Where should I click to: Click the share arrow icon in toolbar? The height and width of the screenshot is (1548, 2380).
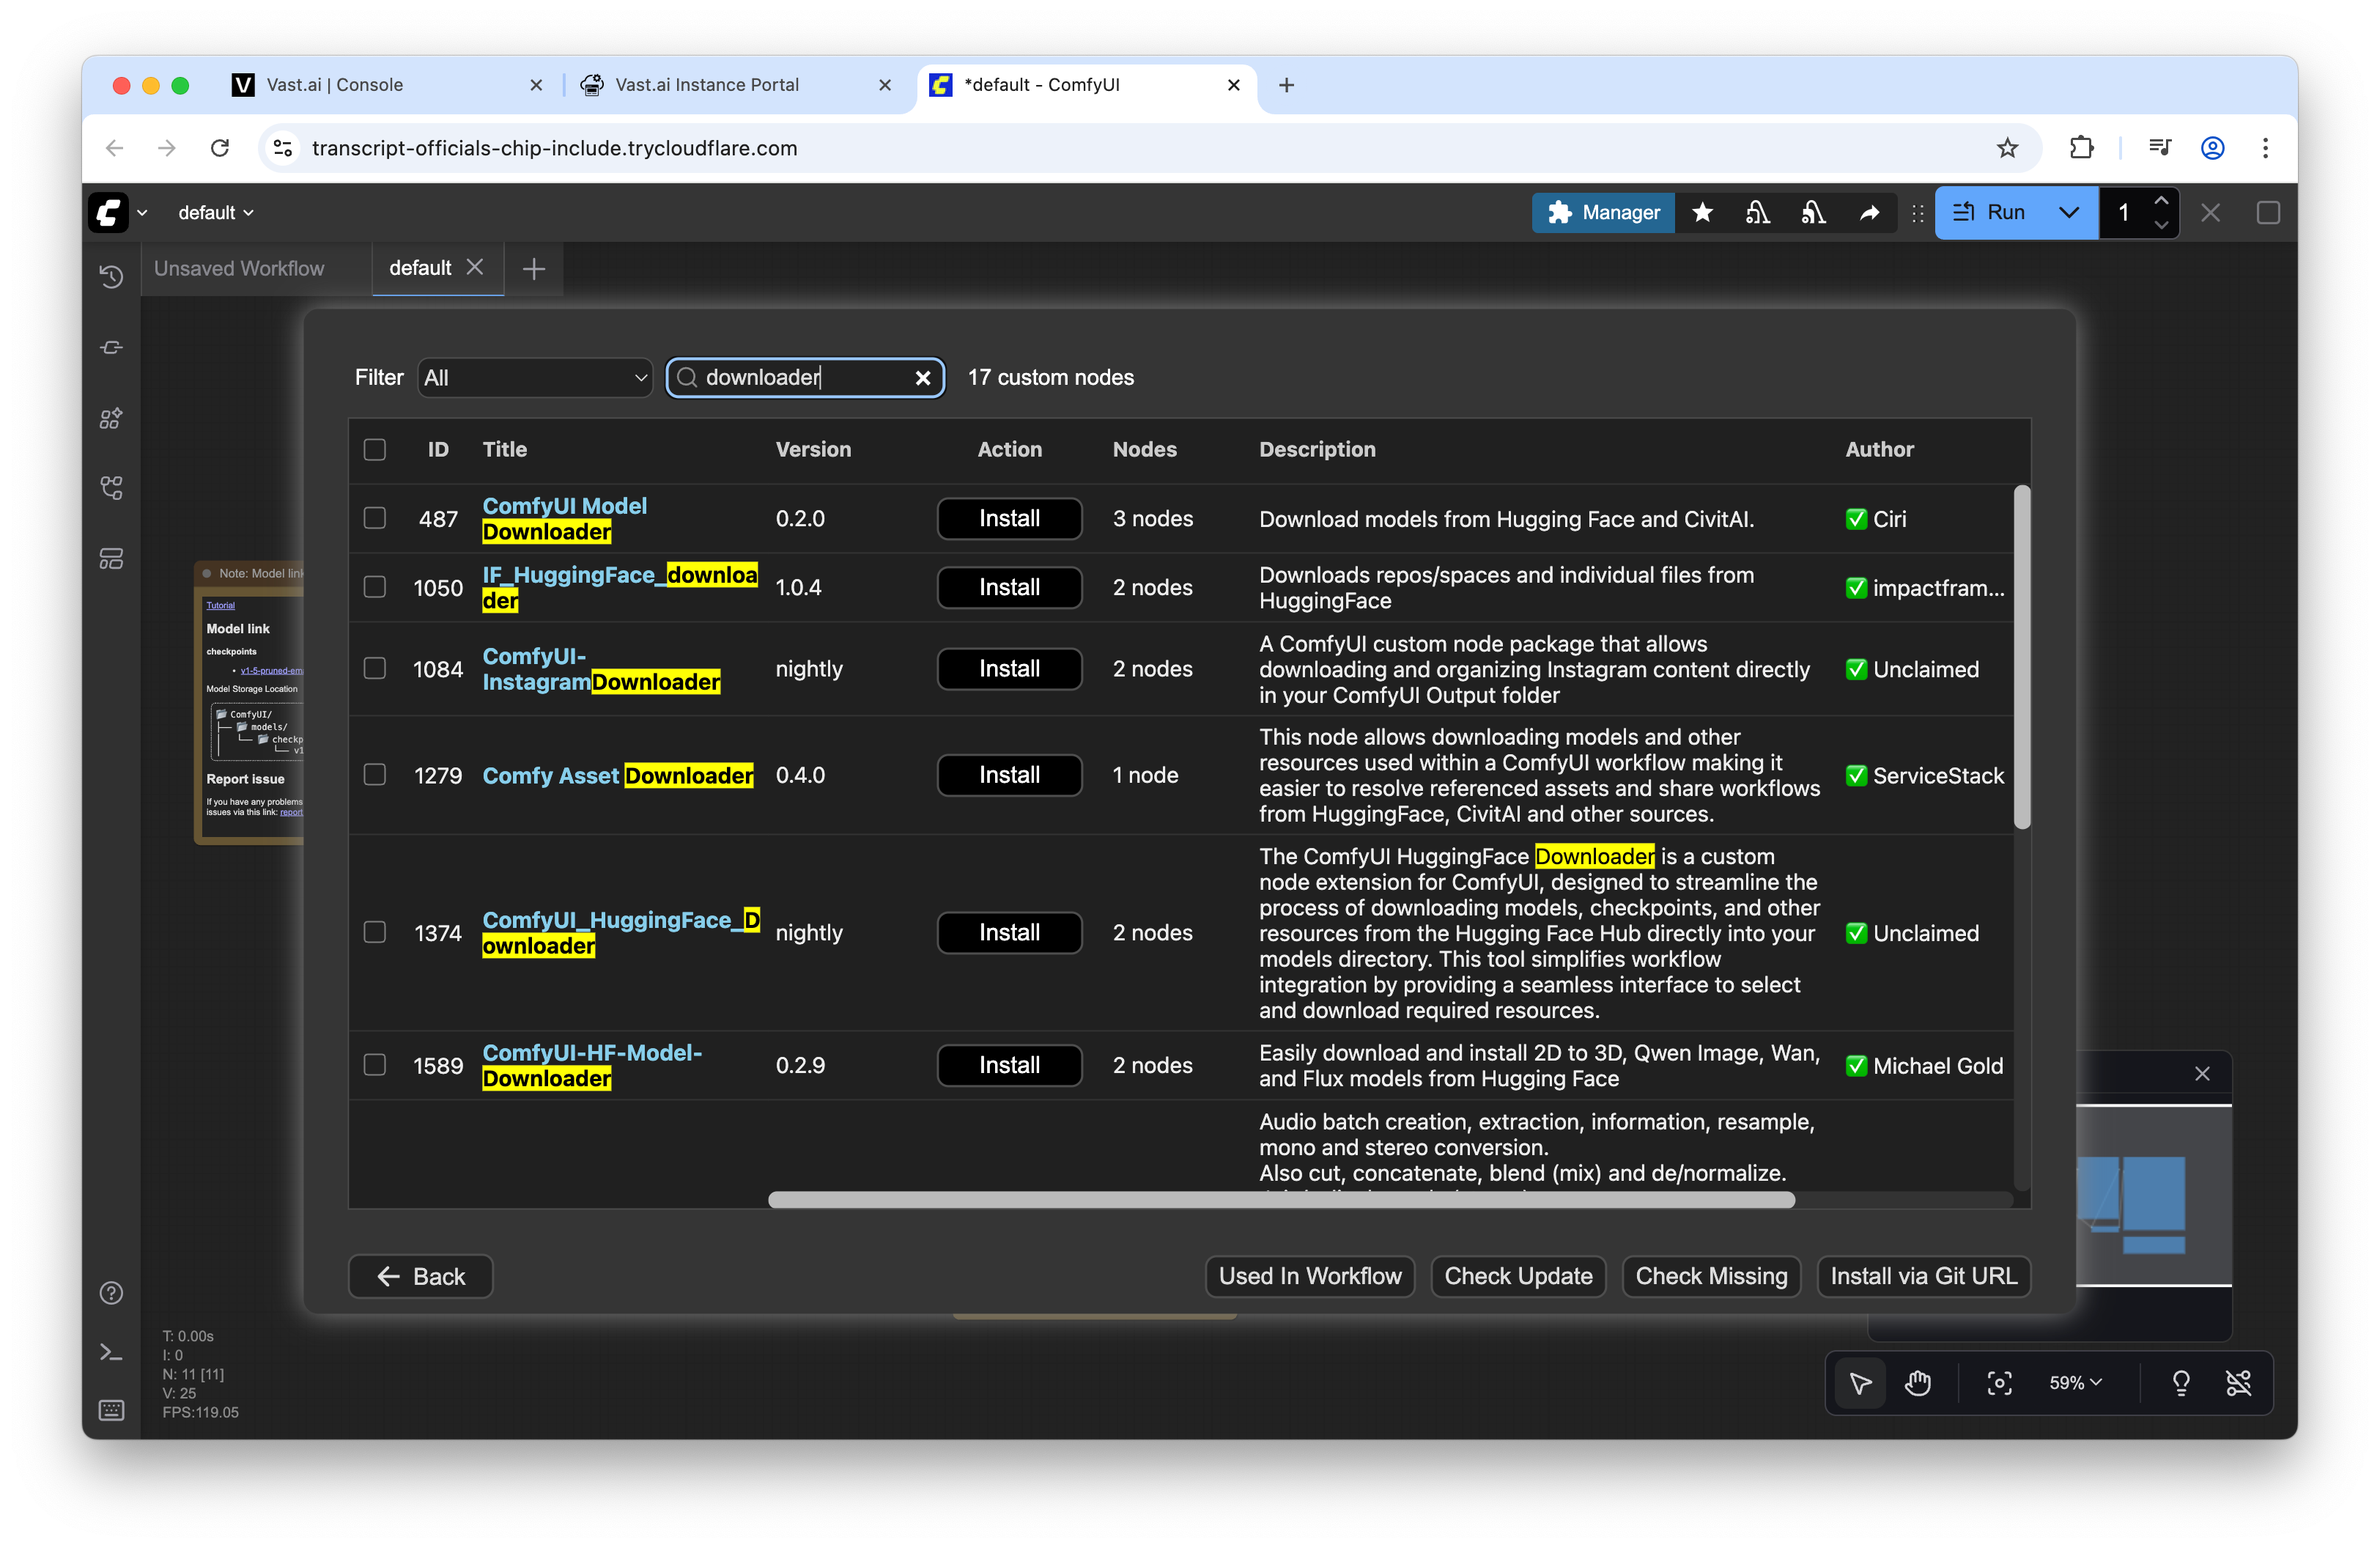pyautogui.click(x=1868, y=213)
